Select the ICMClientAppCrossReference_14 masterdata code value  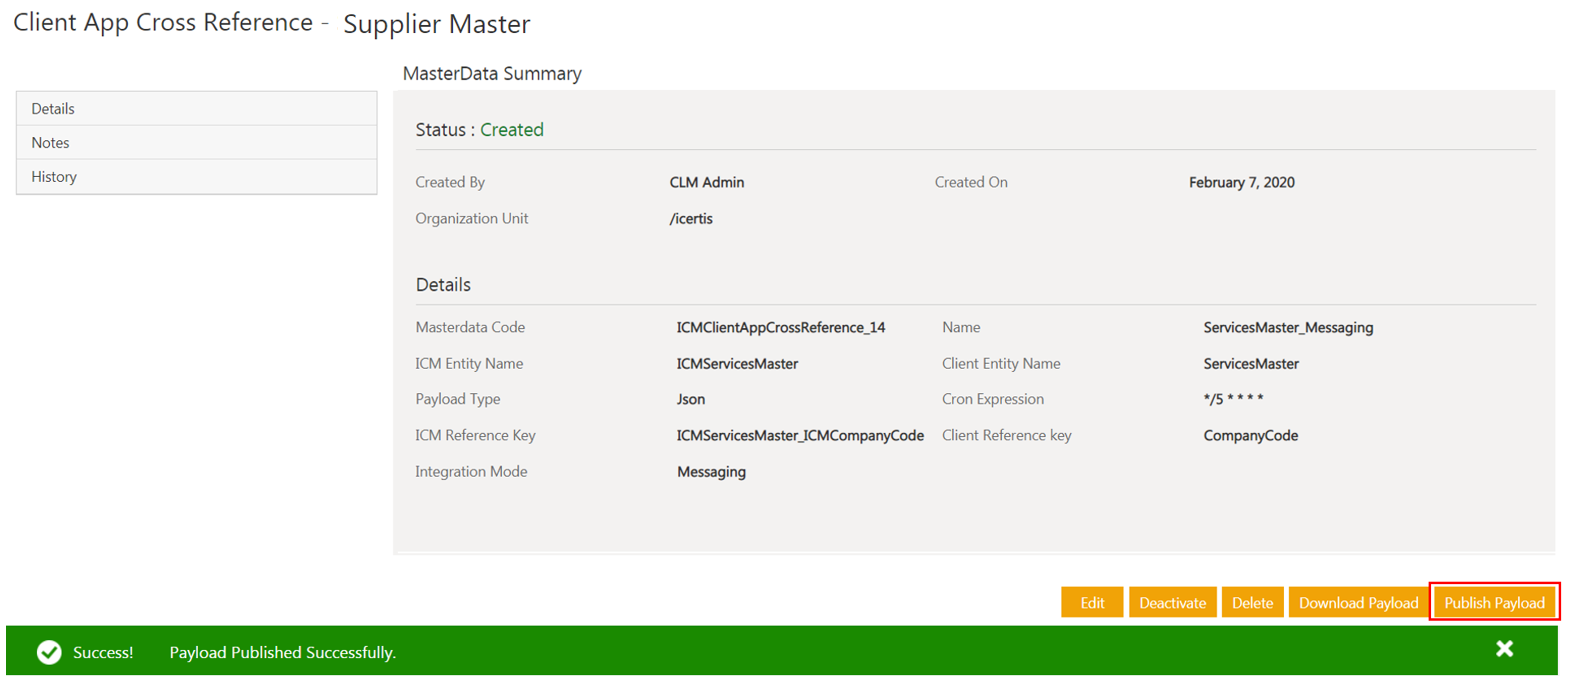point(780,328)
